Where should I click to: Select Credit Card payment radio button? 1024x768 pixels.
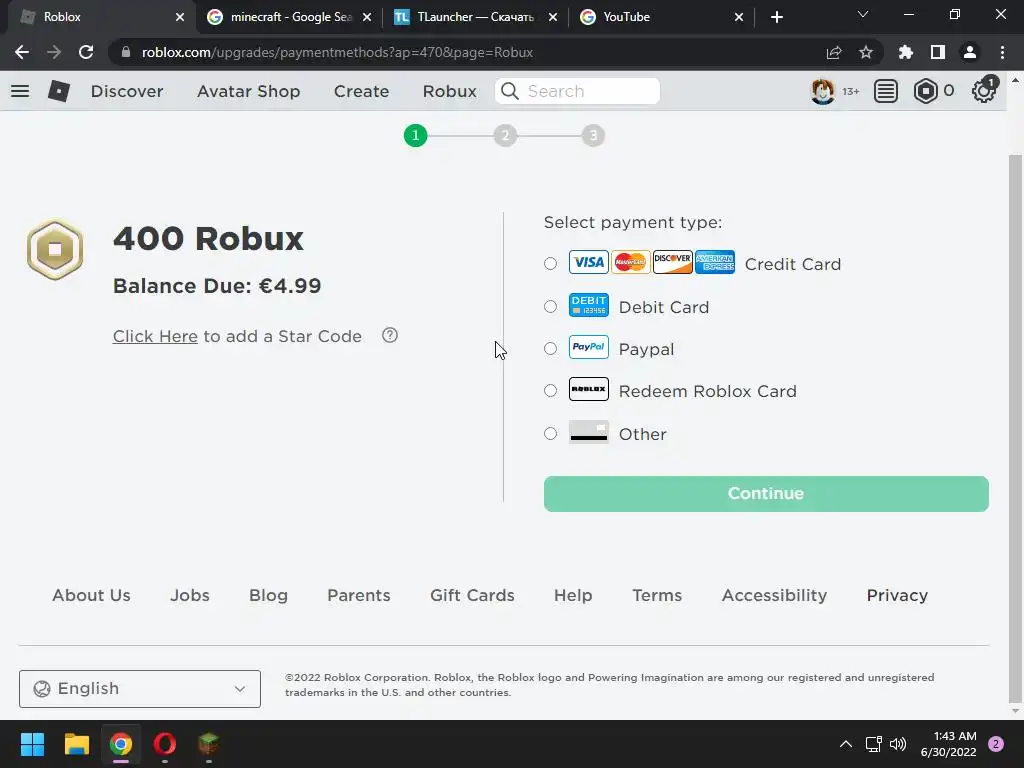coord(551,263)
